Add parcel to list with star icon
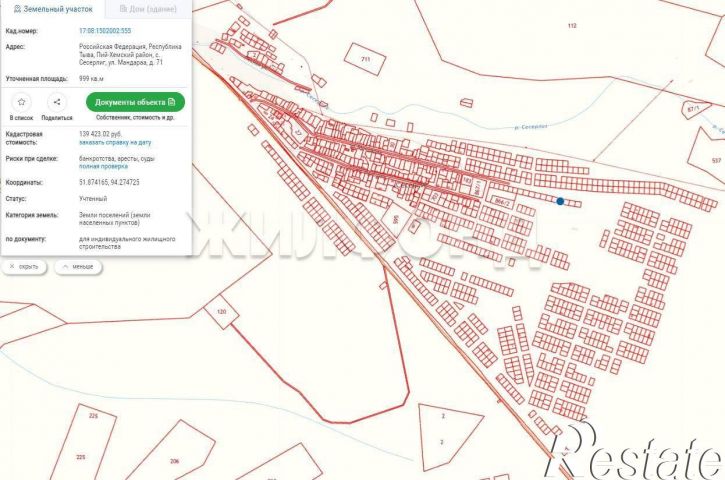The image size is (725, 480). [21, 102]
